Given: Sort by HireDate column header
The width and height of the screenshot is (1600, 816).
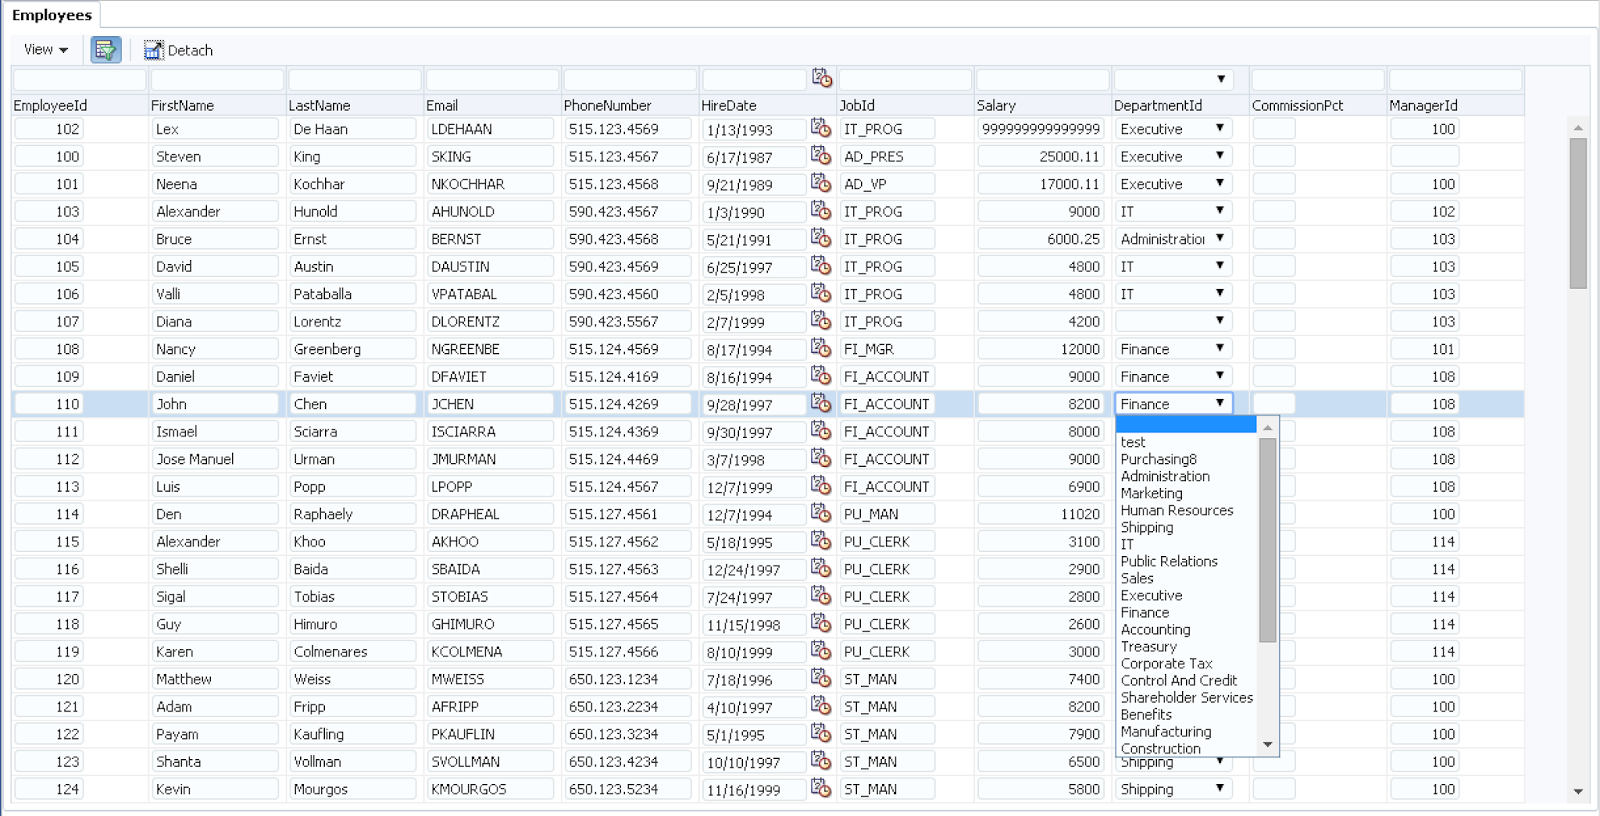Looking at the screenshot, I should click(729, 105).
